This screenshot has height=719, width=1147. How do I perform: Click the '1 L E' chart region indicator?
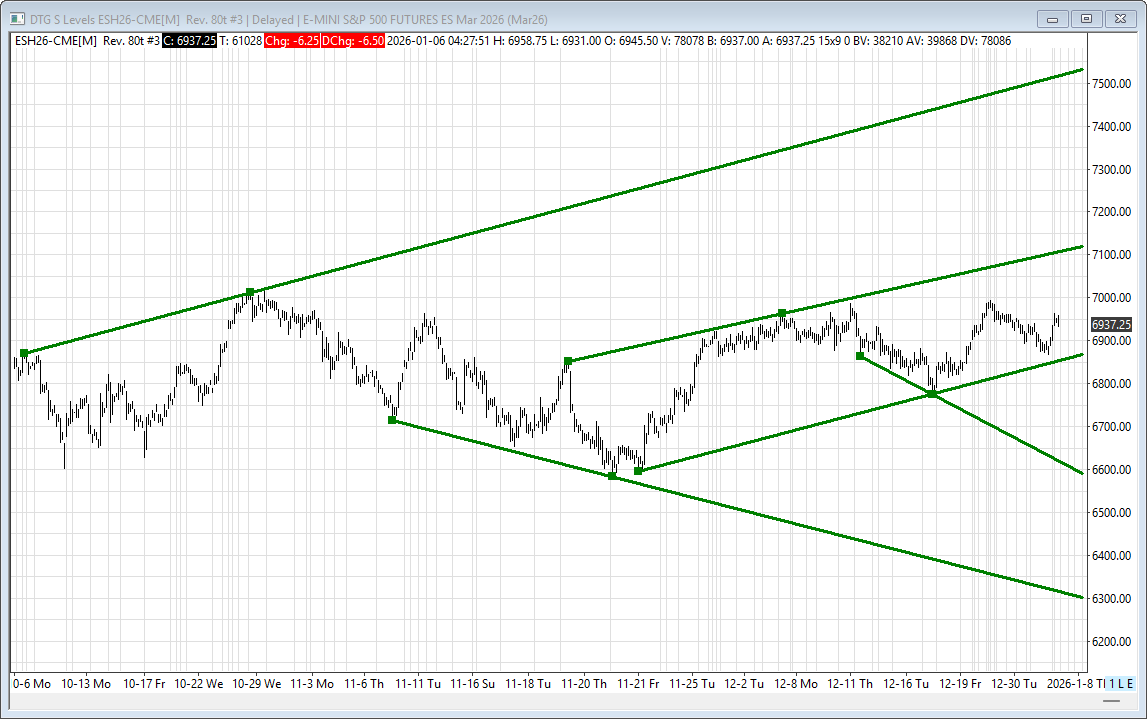click(1121, 683)
